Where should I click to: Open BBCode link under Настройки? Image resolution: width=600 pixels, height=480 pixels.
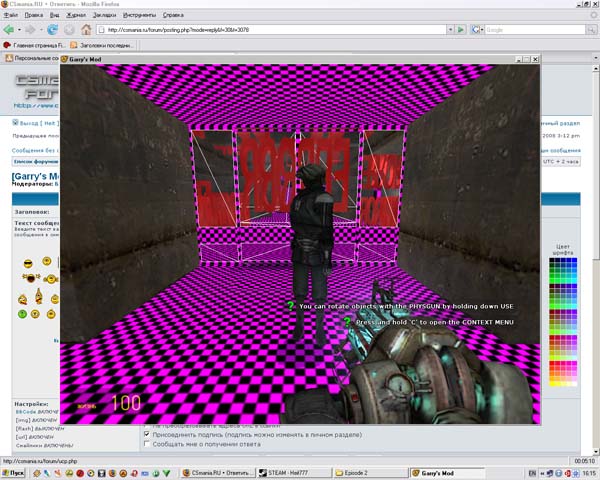25,412
